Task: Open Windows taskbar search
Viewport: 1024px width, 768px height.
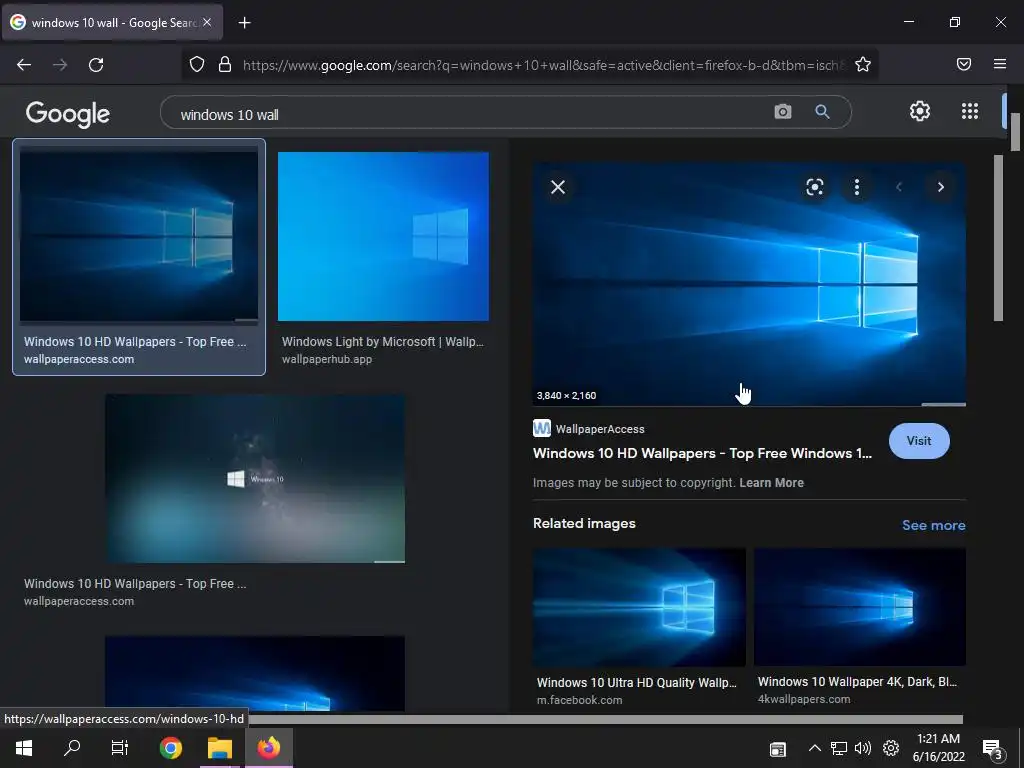Action: pyautogui.click(x=72, y=748)
